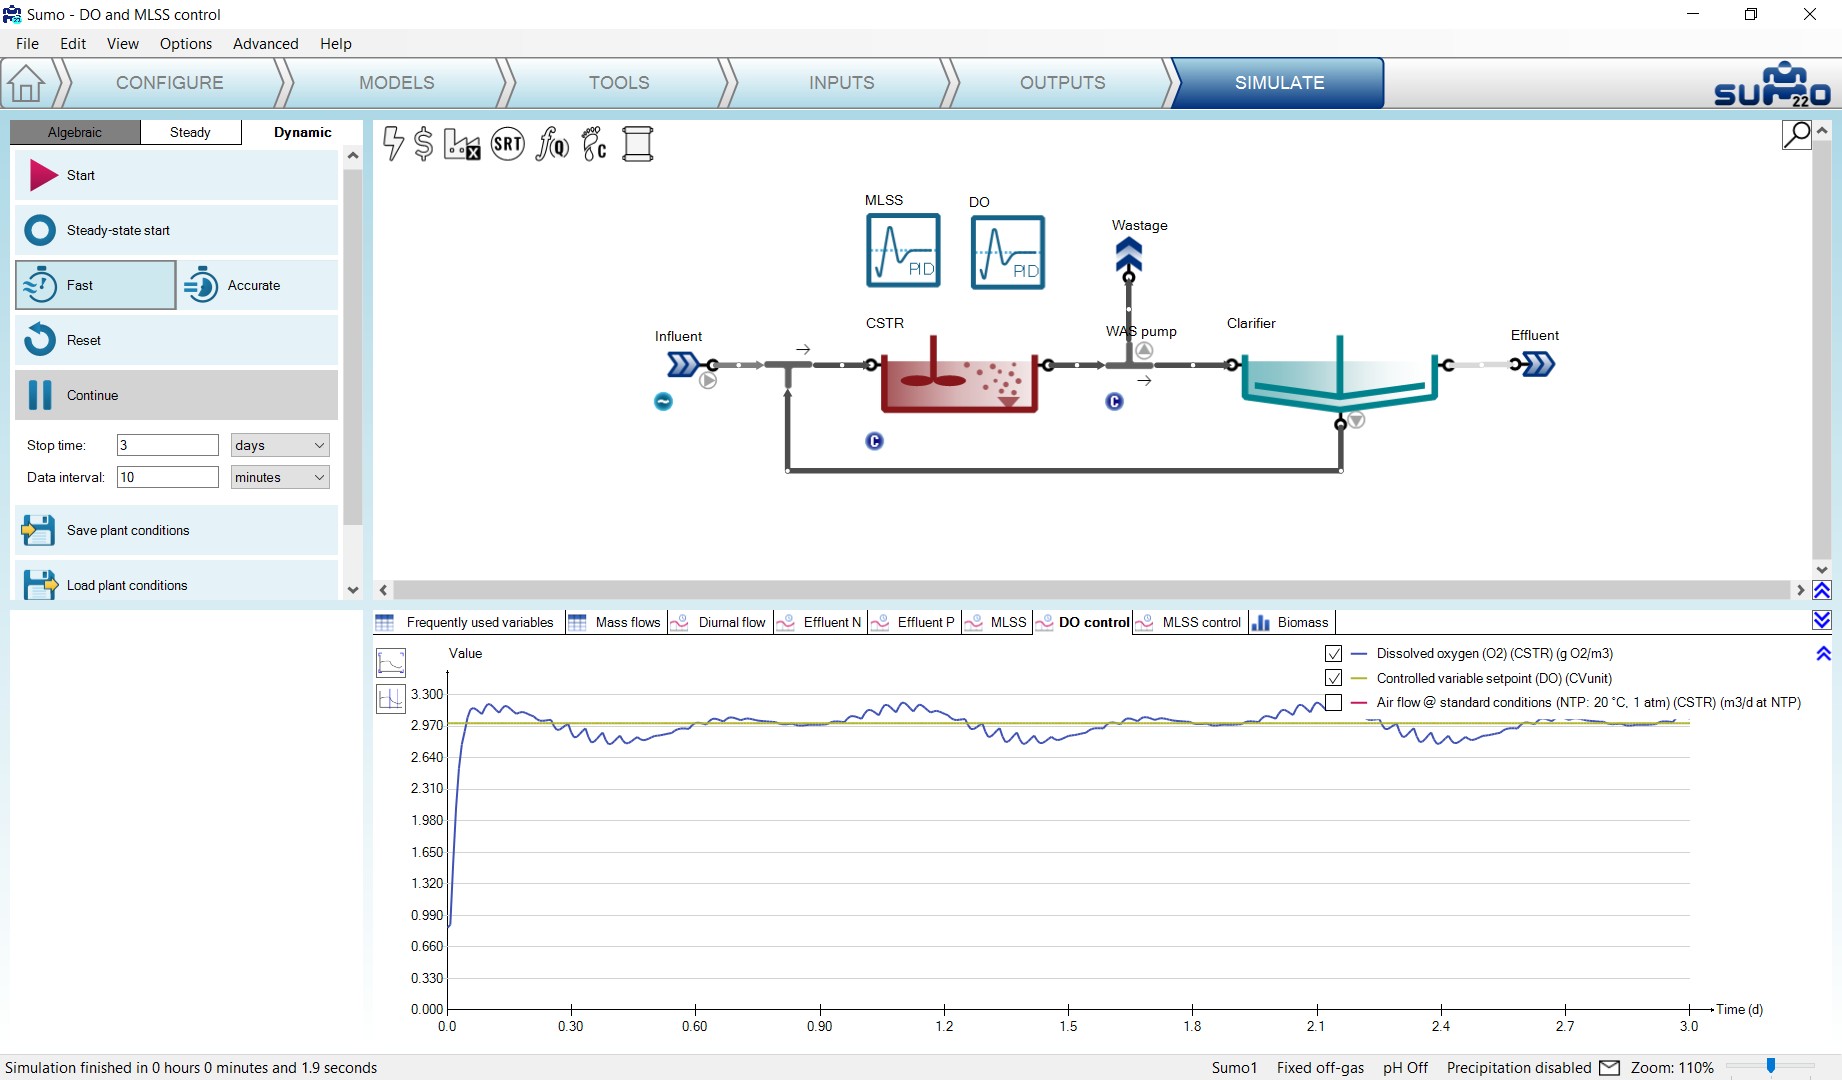Open the Biomass chart tab
This screenshot has height=1080, width=1842.
pos(1292,622)
